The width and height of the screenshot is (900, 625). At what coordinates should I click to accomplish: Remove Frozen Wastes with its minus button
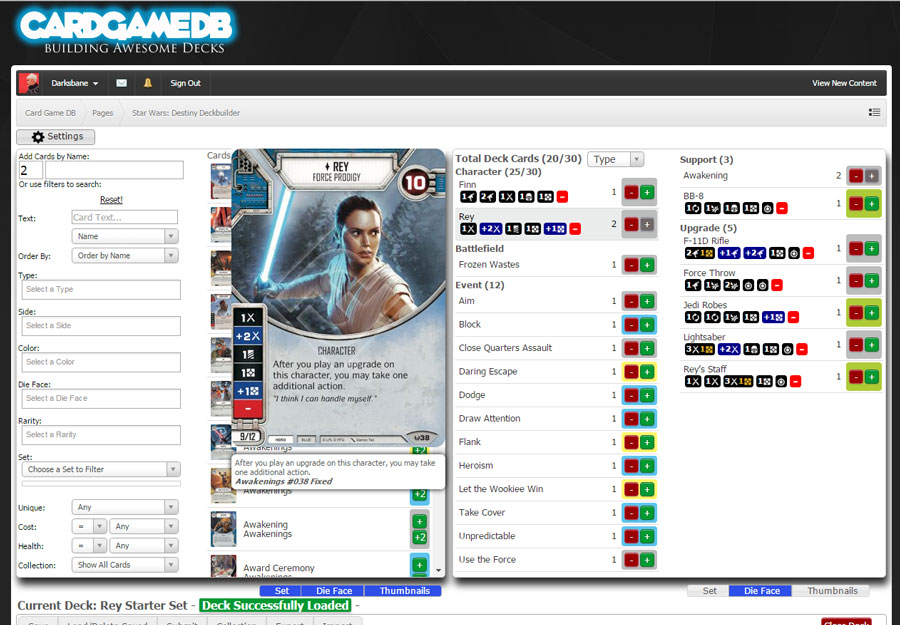tap(631, 265)
